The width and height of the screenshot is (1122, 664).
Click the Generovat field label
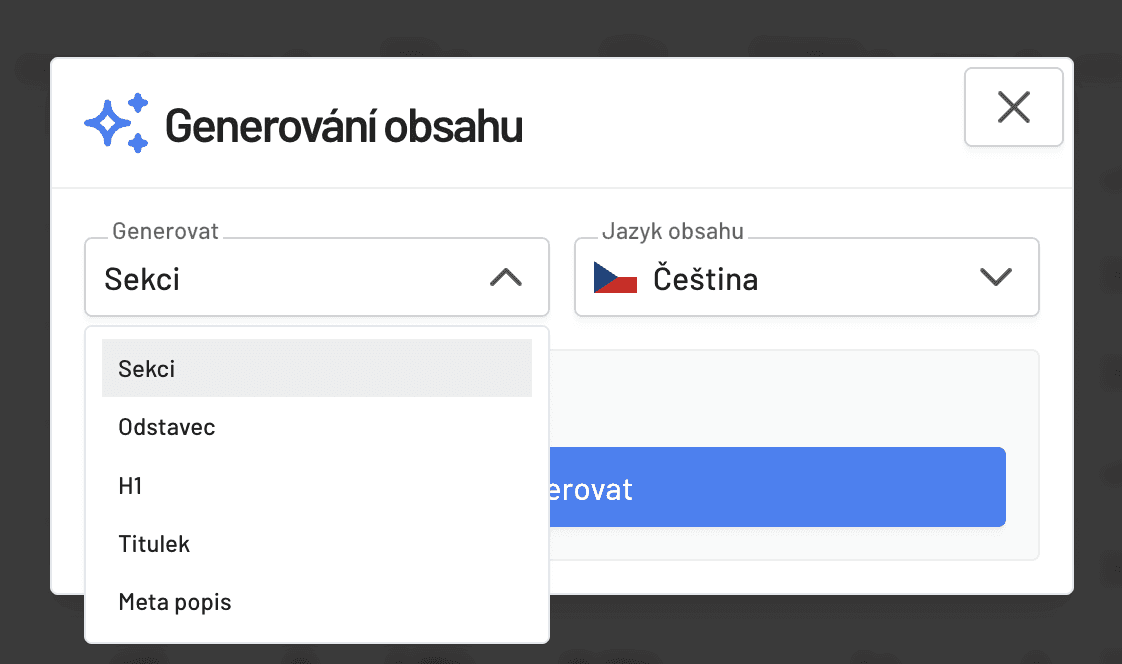(x=165, y=231)
